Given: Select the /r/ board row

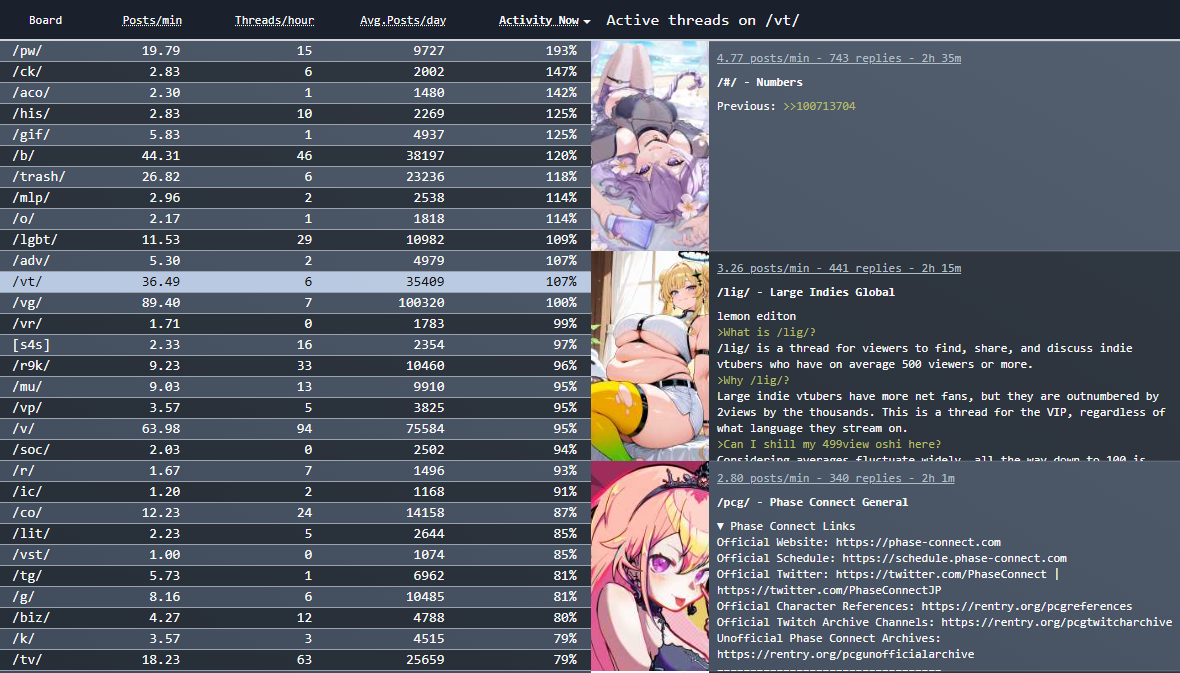Looking at the screenshot, I should pyautogui.click(x=295, y=470).
